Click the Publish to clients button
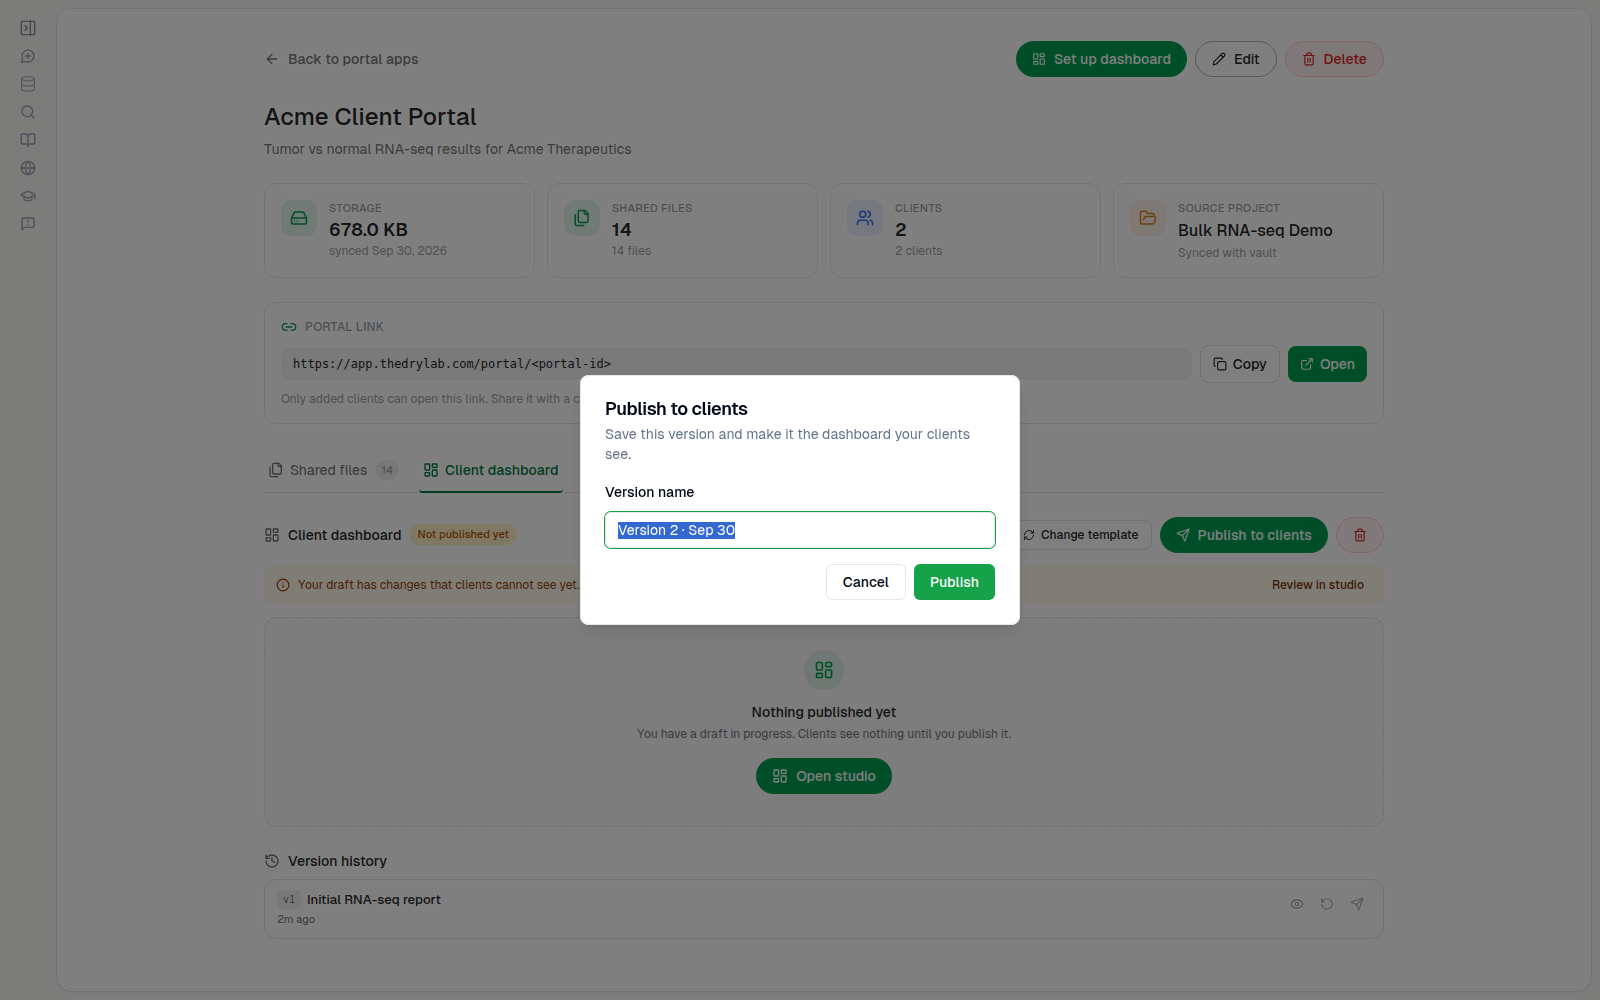The height and width of the screenshot is (1000, 1600). coord(1244,535)
